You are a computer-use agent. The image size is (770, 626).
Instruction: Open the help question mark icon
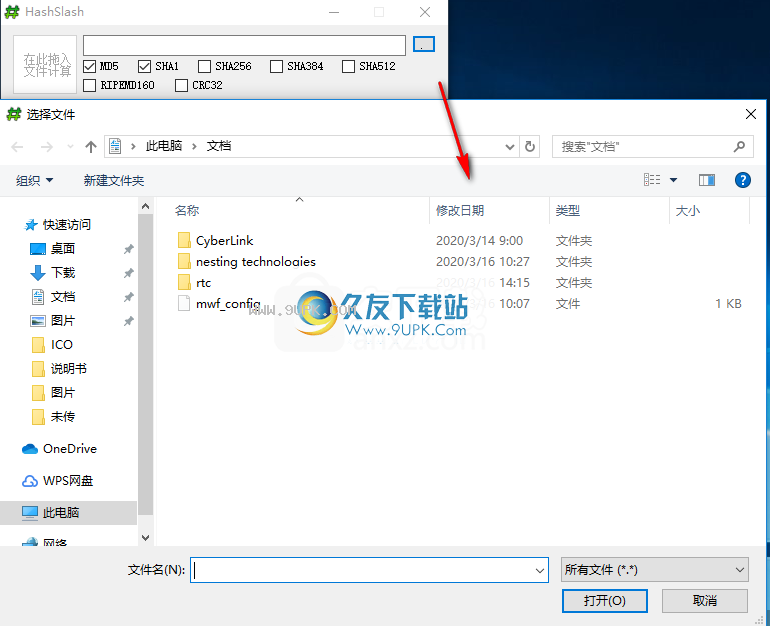(742, 180)
